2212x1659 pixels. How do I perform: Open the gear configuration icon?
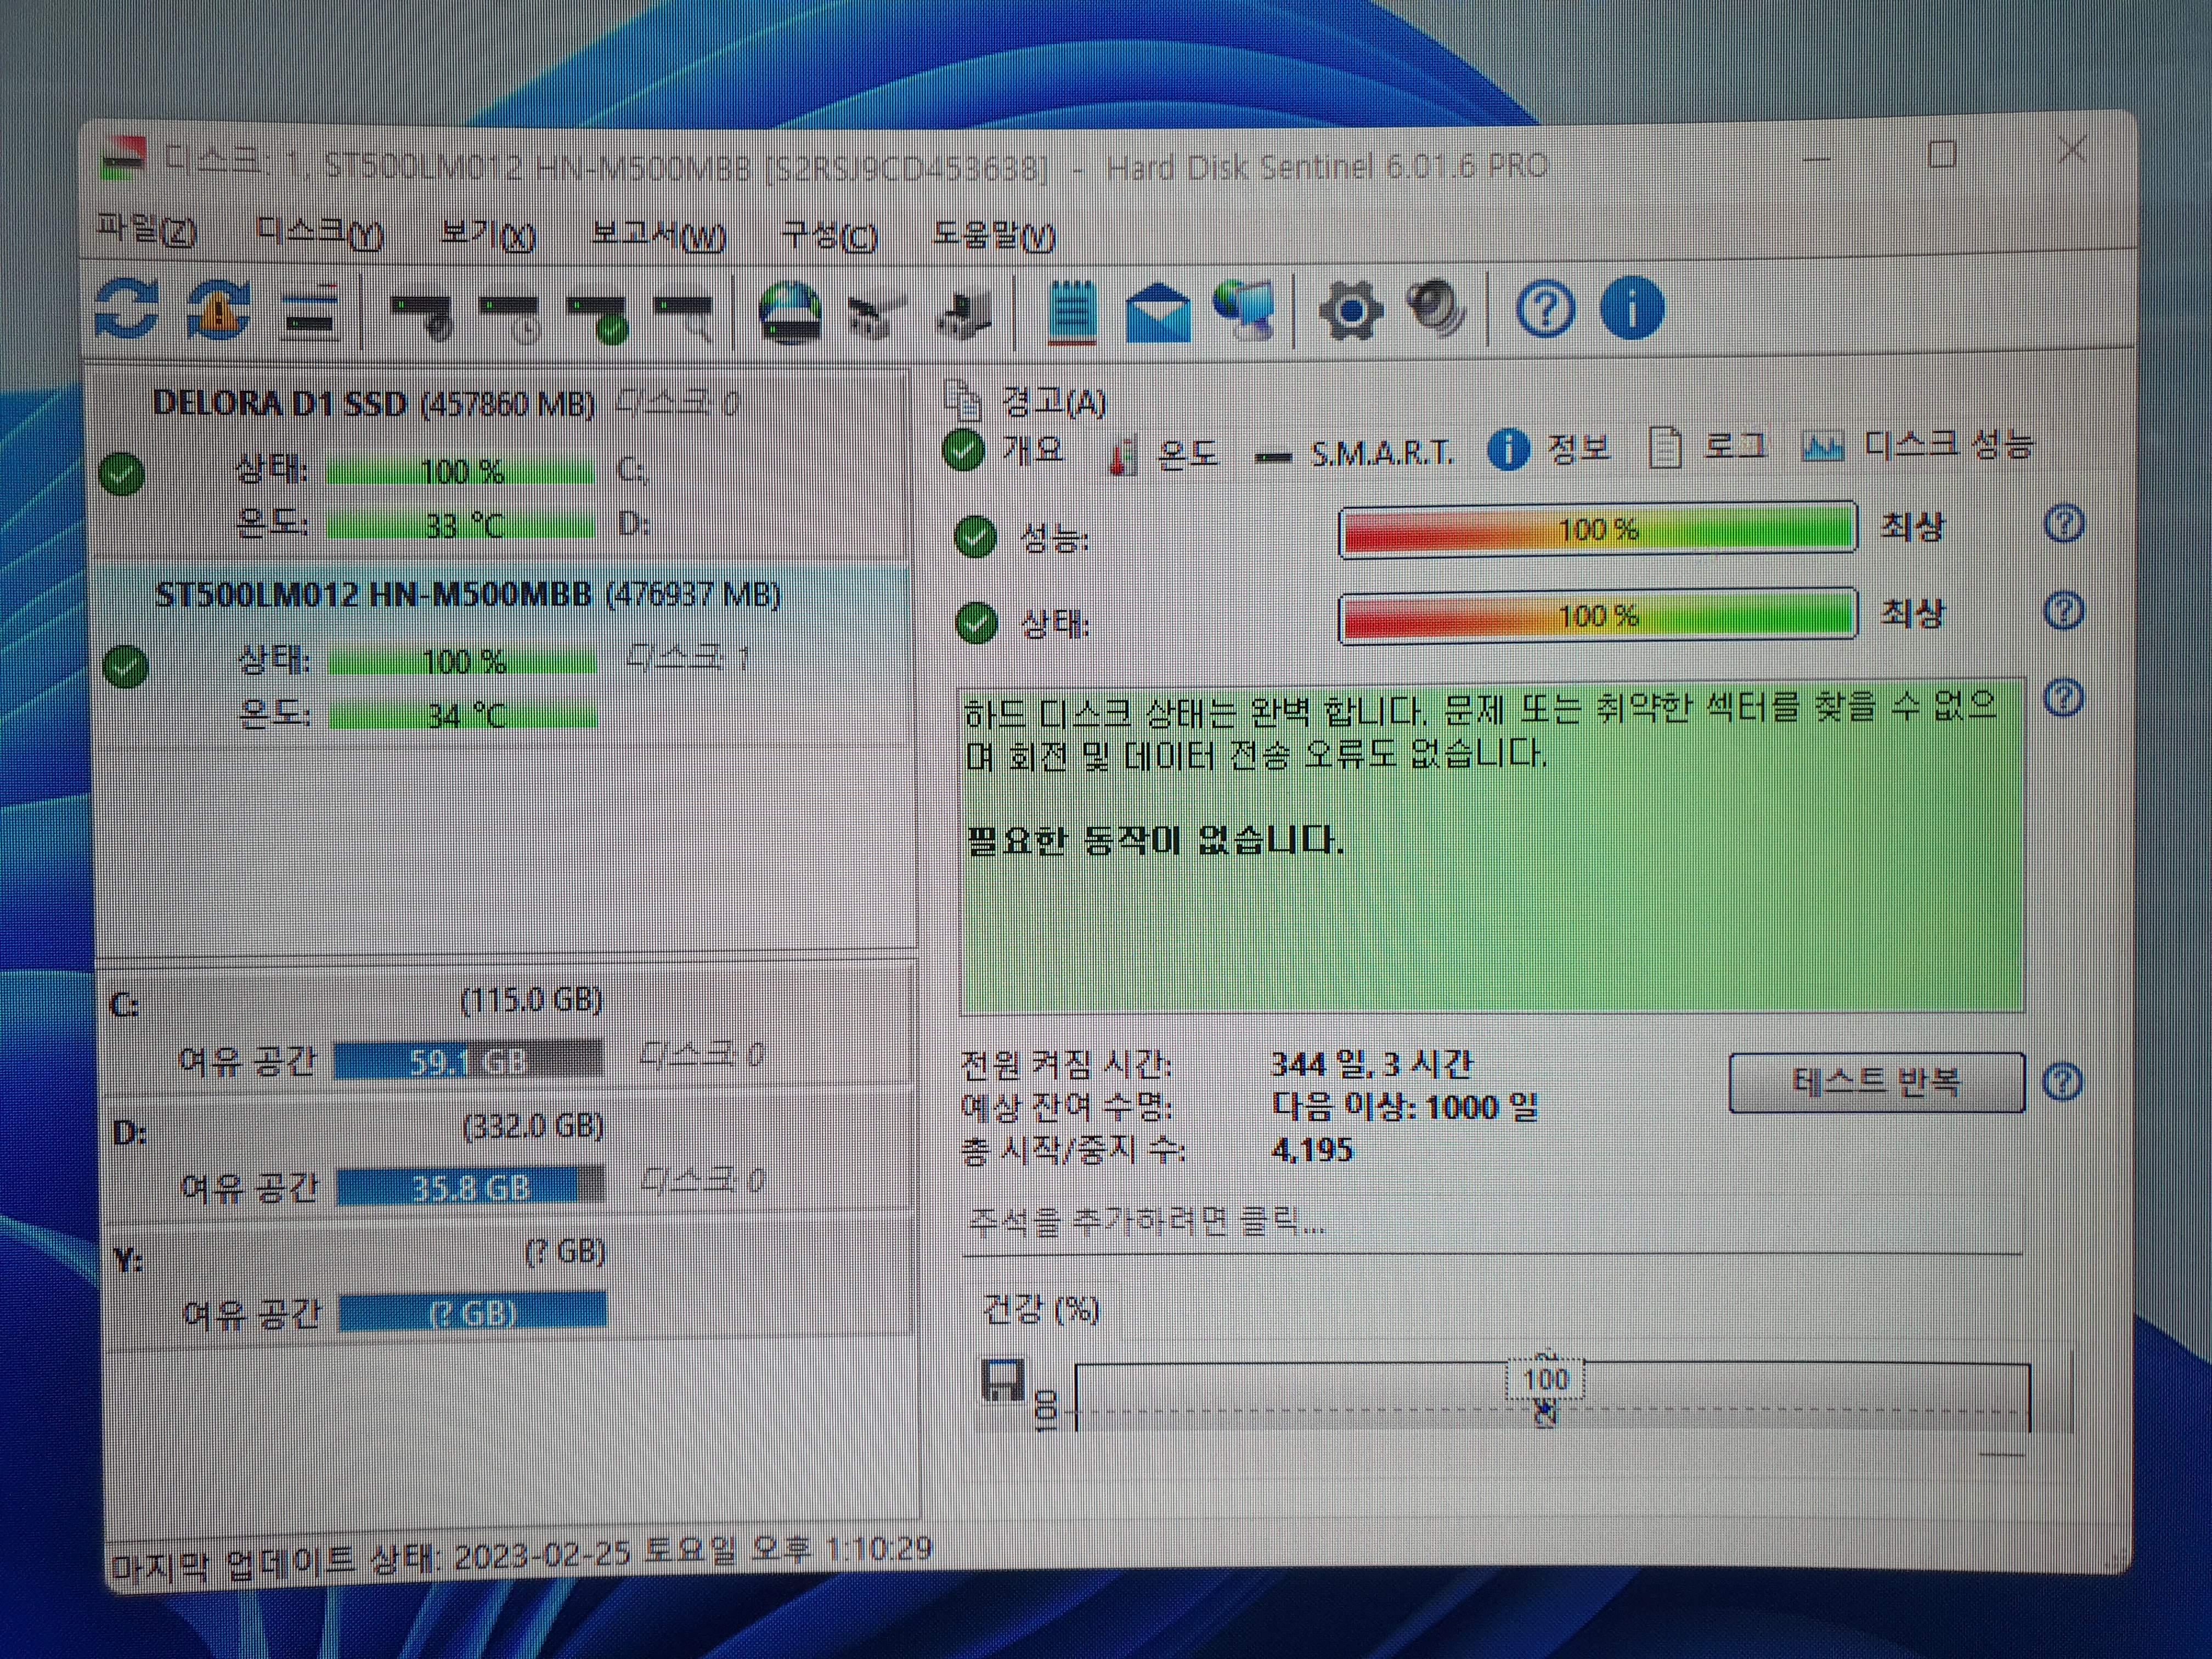point(1351,311)
